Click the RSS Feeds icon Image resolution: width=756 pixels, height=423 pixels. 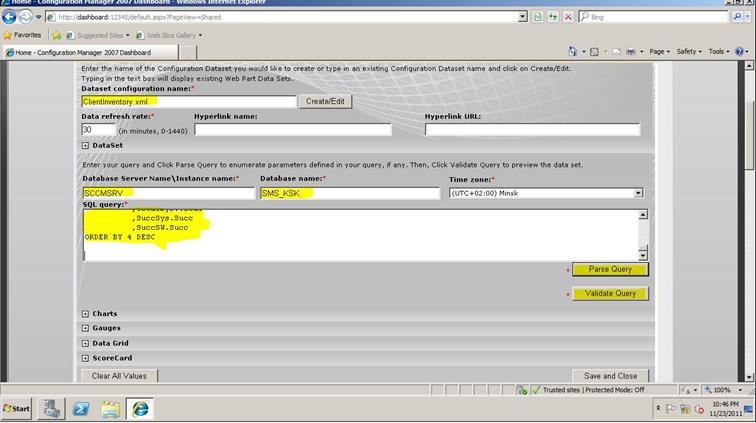[x=594, y=52]
